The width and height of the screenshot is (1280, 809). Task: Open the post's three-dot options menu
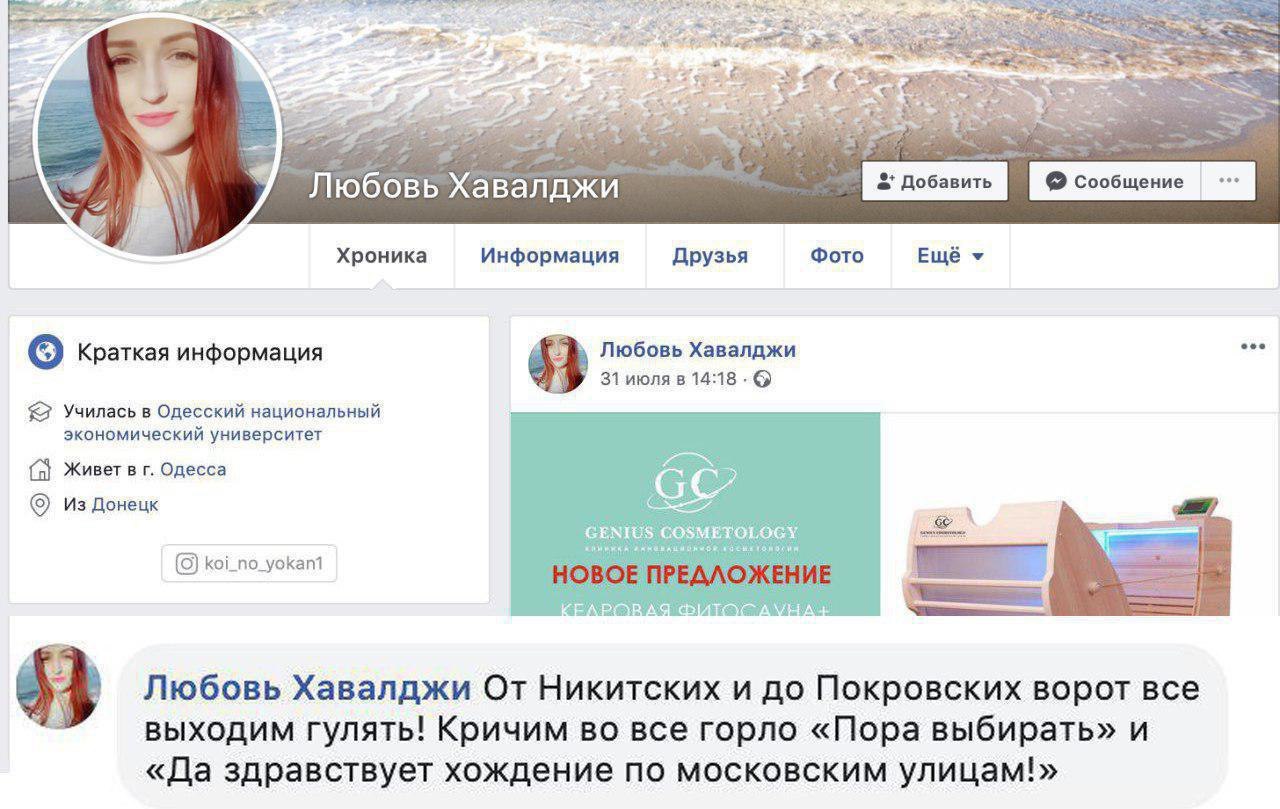click(x=1252, y=347)
